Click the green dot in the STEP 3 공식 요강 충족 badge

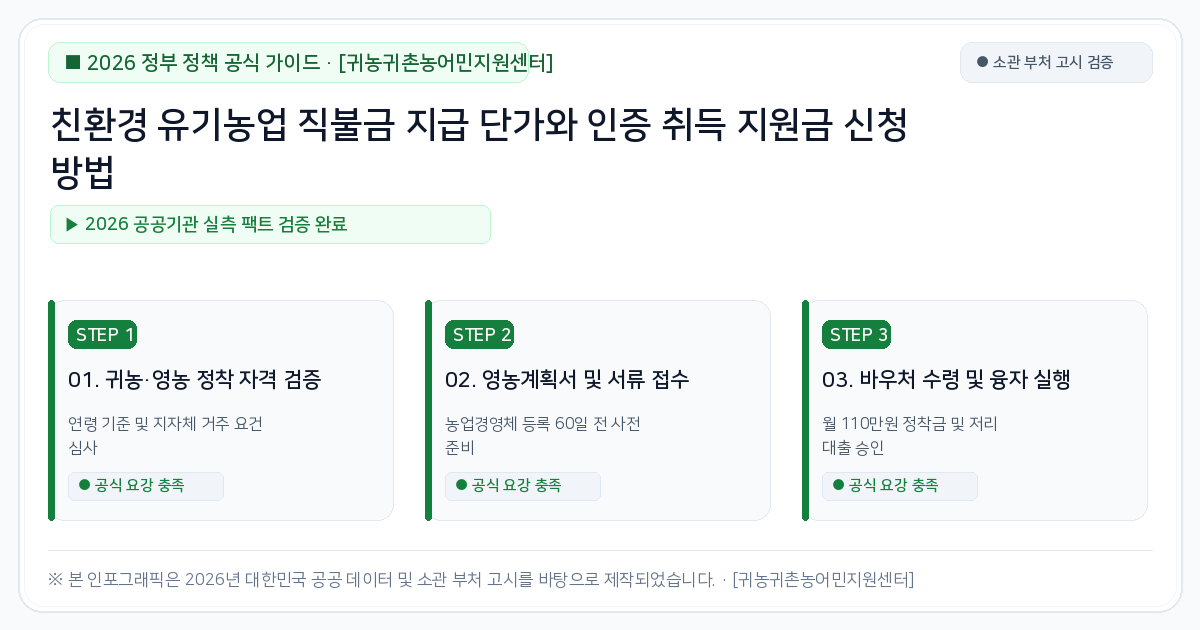click(839, 485)
